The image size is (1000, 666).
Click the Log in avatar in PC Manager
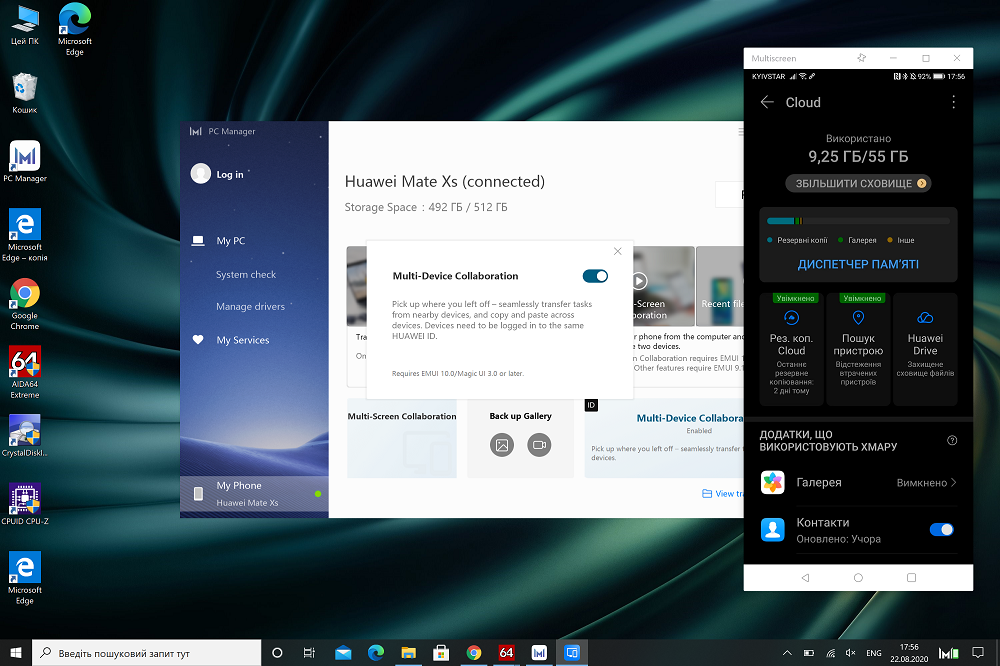[200, 174]
